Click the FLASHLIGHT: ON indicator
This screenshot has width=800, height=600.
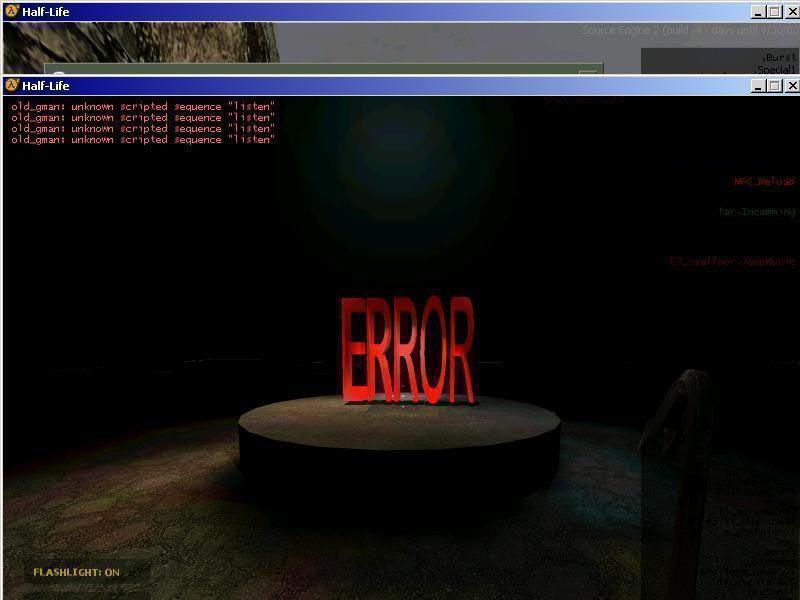(76, 572)
